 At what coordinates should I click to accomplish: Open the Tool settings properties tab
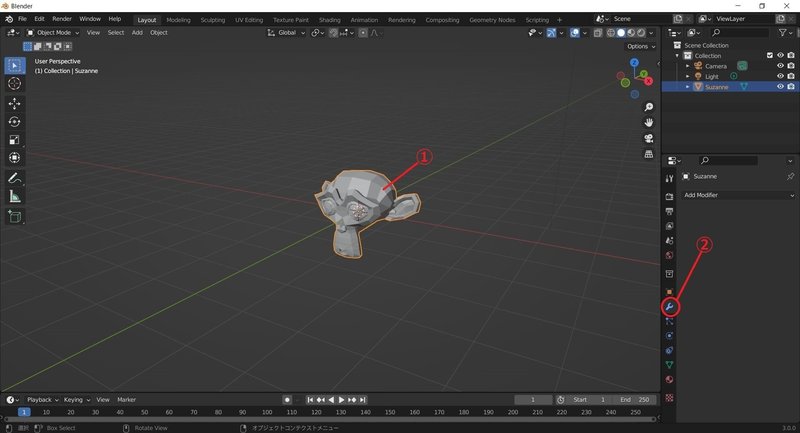coord(669,178)
